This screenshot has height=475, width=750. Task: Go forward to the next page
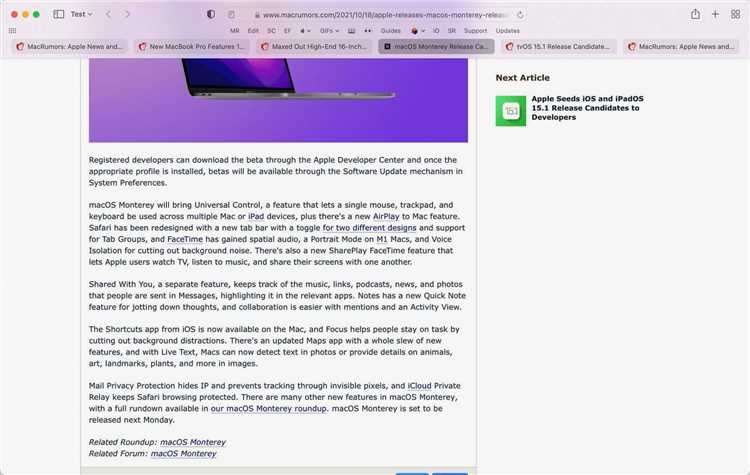coord(127,14)
